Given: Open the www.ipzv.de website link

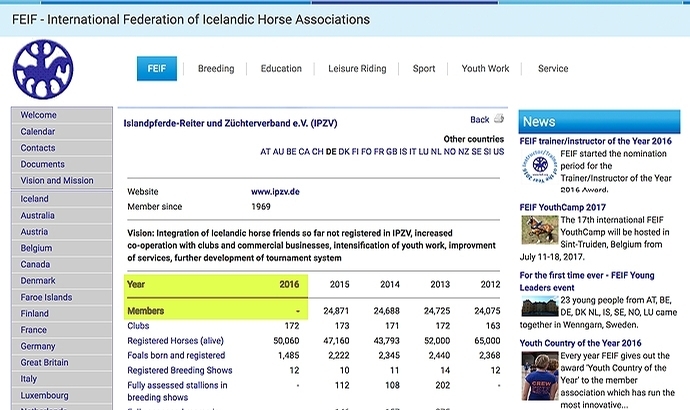Looking at the screenshot, I should coord(275,191).
